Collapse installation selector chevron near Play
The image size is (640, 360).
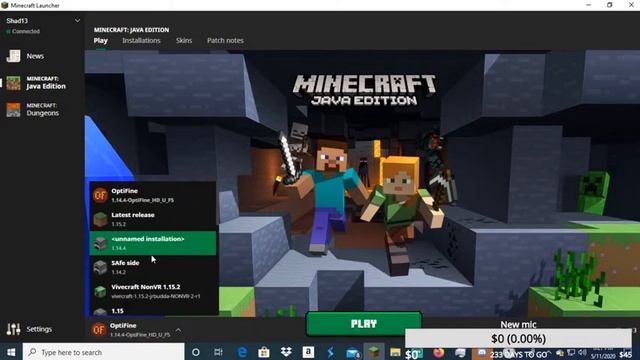(178, 330)
